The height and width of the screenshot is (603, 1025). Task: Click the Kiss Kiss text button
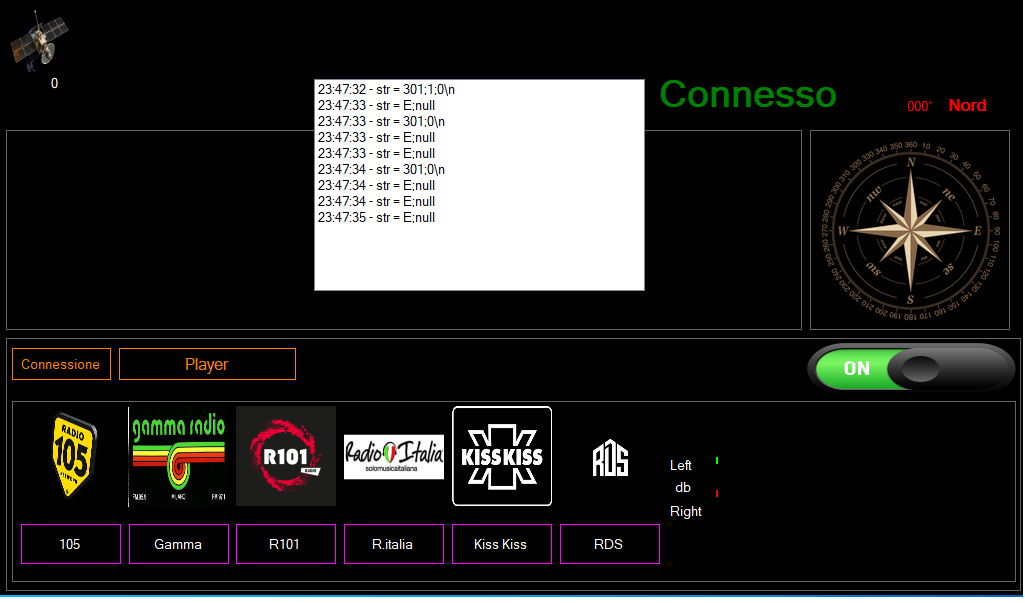(502, 544)
